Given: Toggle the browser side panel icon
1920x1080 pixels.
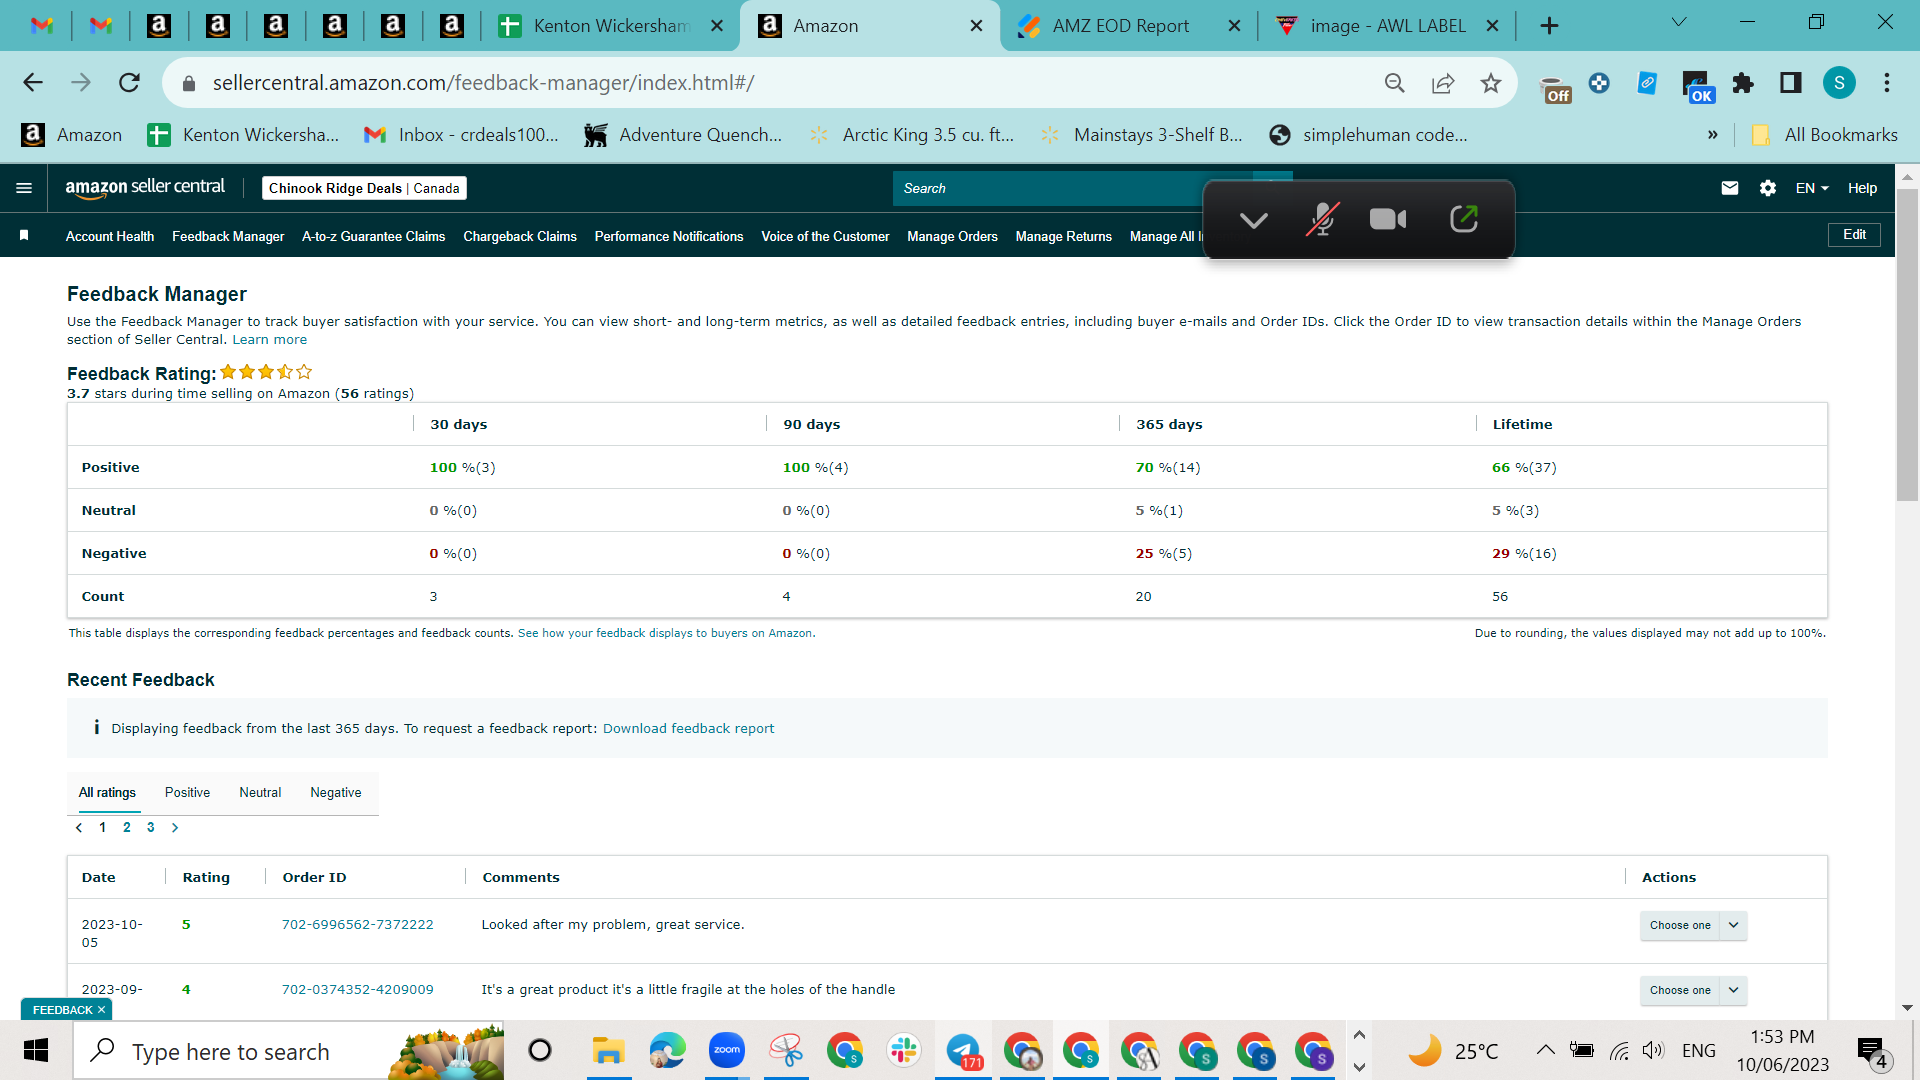Looking at the screenshot, I should [x=1791, y=83].
